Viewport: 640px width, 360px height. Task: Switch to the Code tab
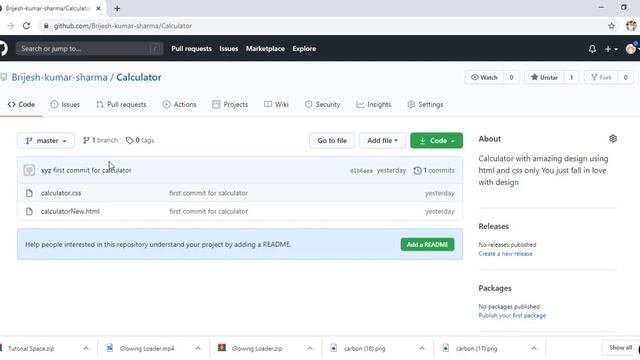click(21, 105)
